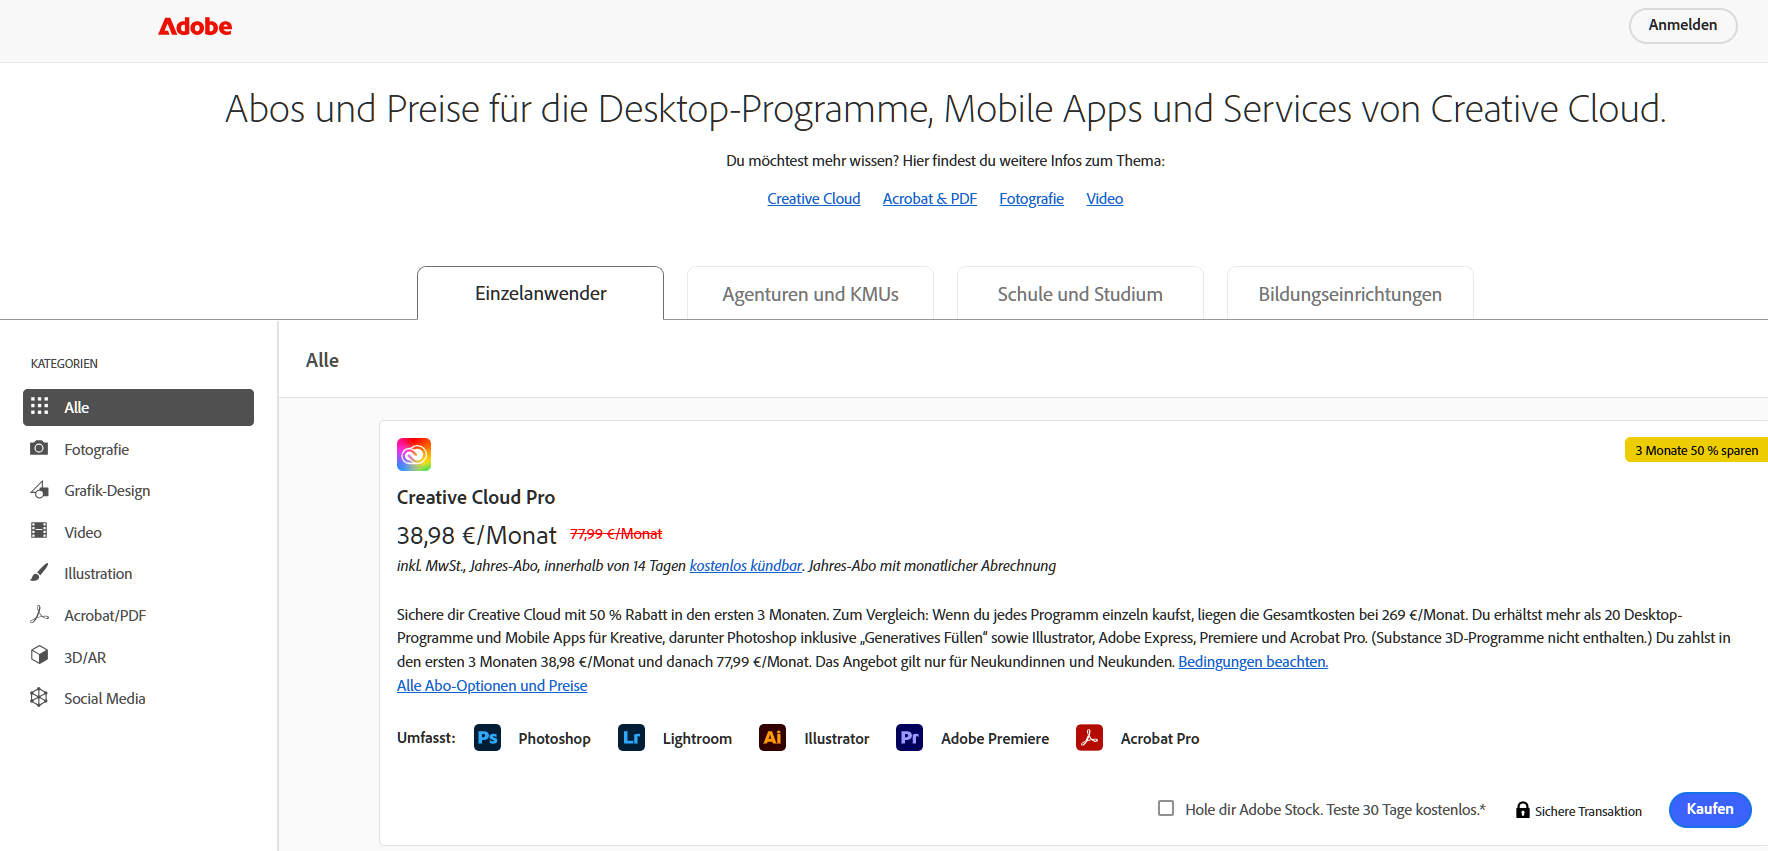Viewport: 1768px width, 851px height.
Task: Click the Anmelden sign-in button
Action: (x=1683, y=25)
